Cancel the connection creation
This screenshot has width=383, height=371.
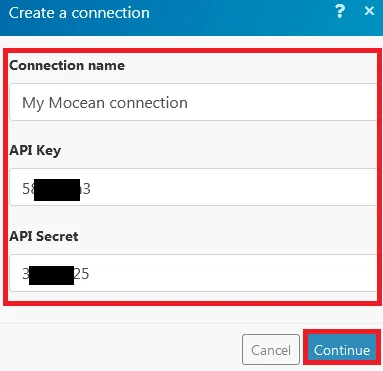click(x=271, y=350)
